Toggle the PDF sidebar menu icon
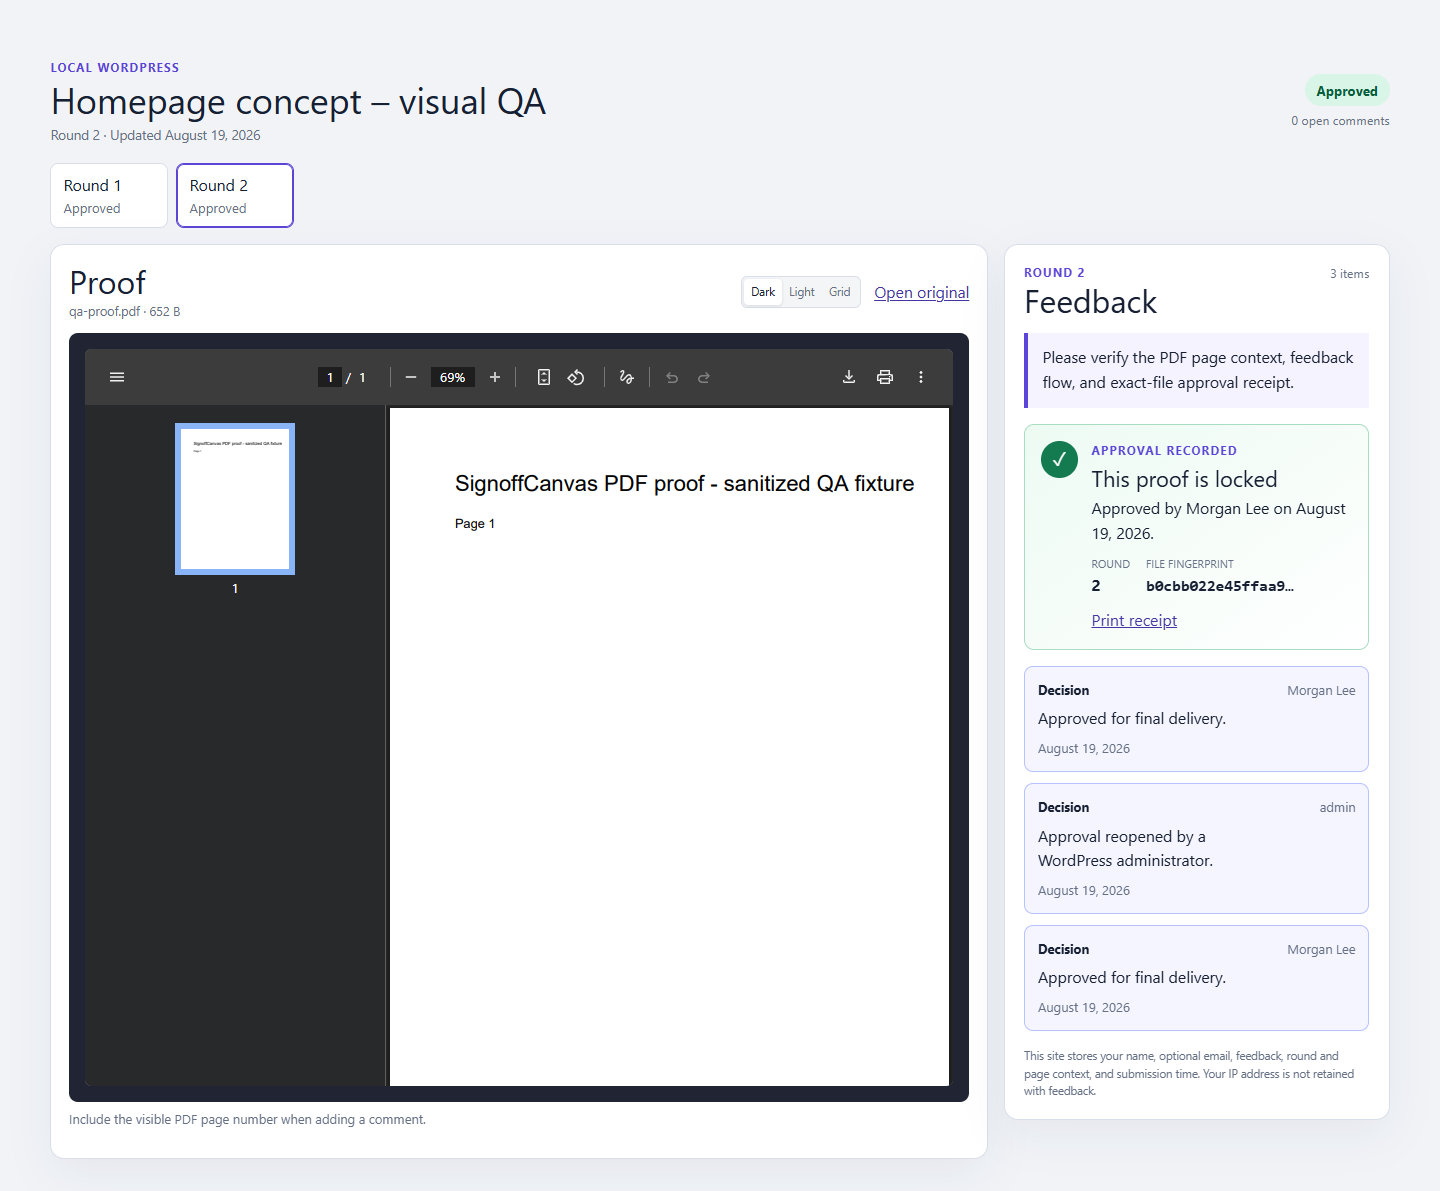The image size is (1440, 1191). (117, 377)
